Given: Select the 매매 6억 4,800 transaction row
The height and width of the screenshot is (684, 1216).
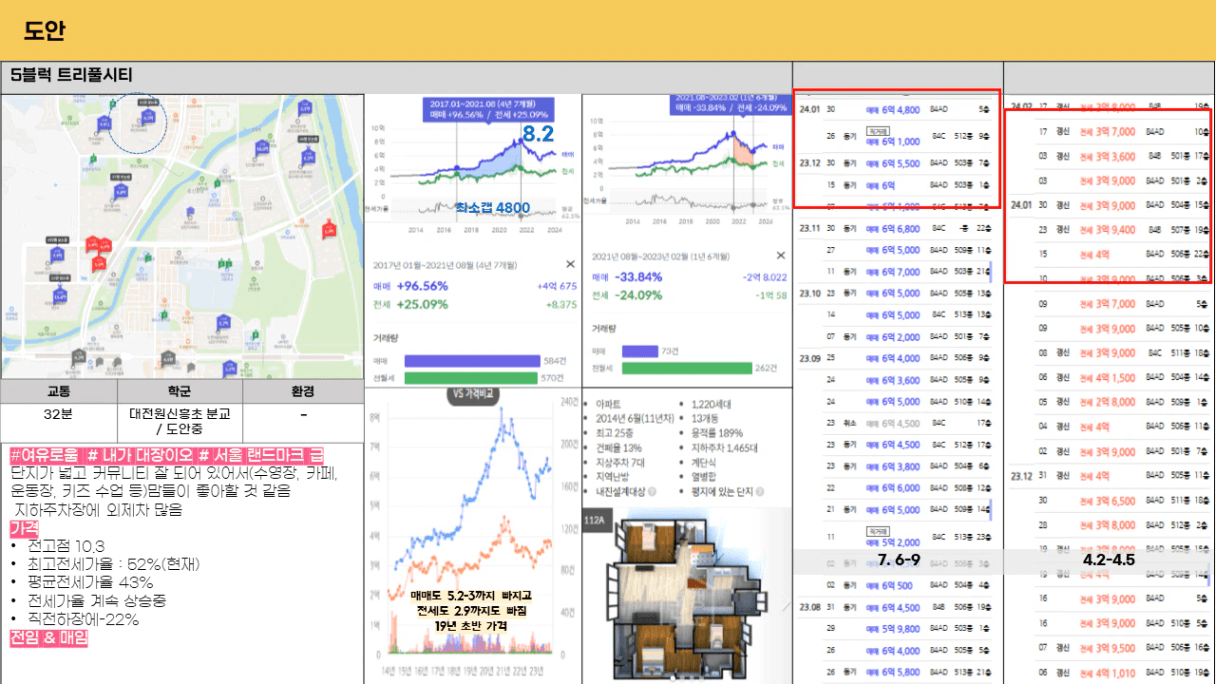Looking at the screenshot, I should [x=896, y=109].
